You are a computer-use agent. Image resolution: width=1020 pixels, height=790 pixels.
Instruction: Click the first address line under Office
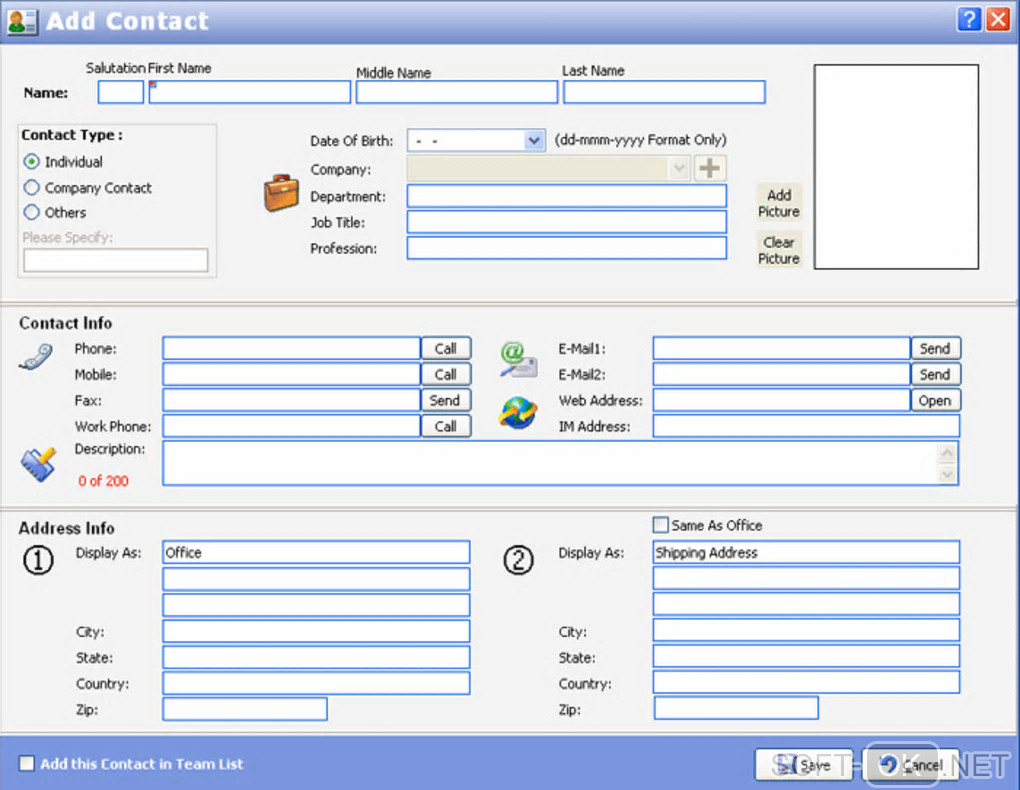coord(316,579)
